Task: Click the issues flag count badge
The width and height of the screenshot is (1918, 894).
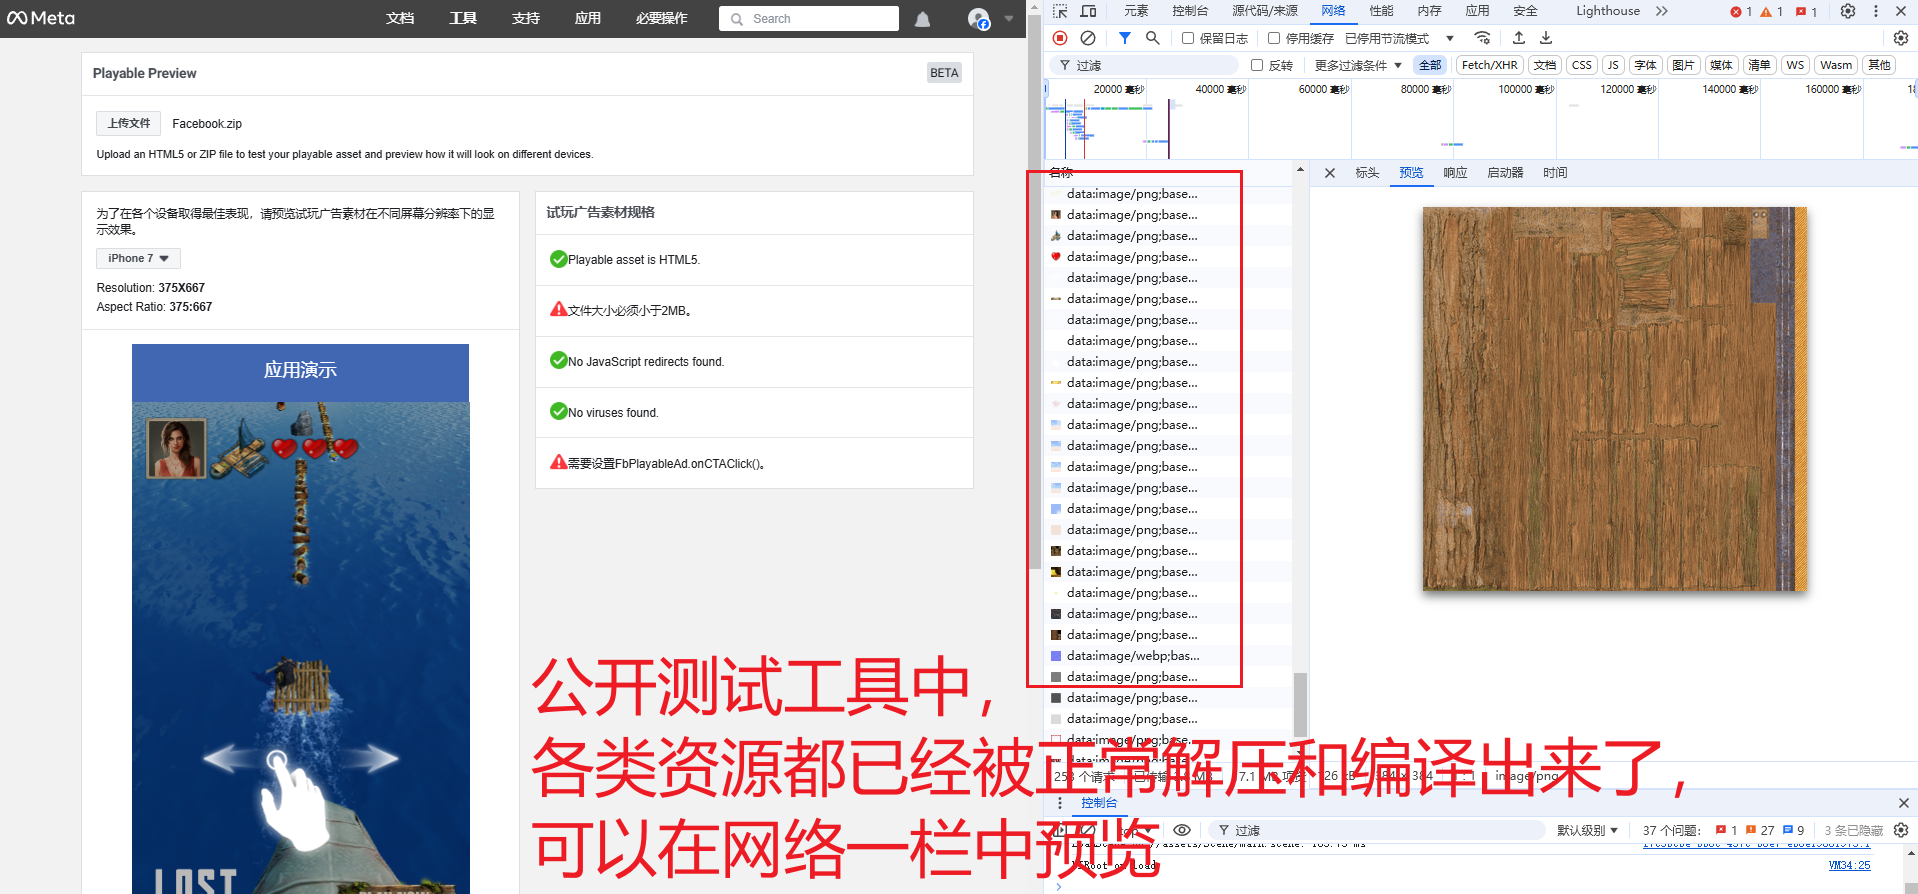Action: click(x=1806, y=12)
